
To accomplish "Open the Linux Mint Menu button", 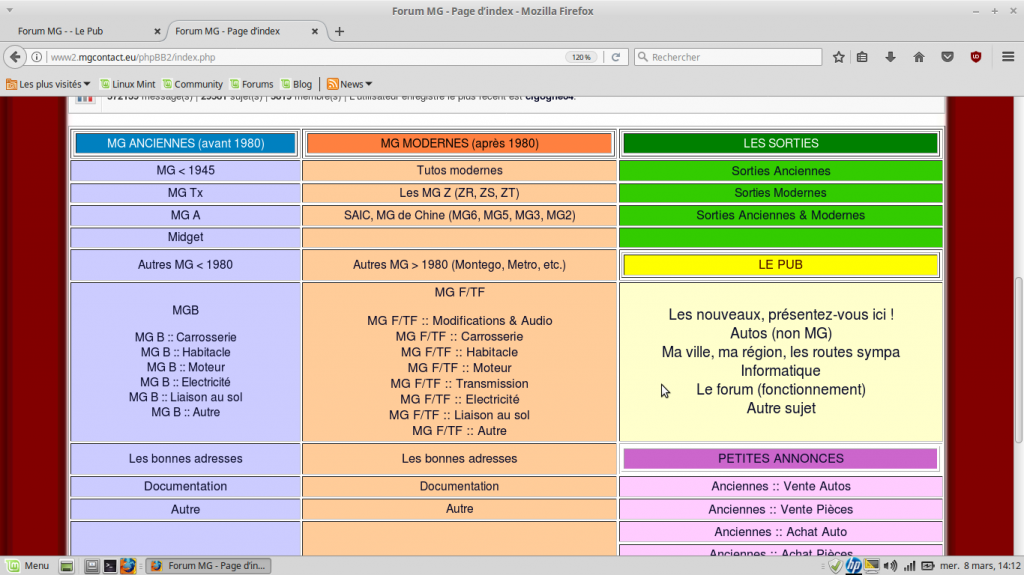I will click(29, 565).
